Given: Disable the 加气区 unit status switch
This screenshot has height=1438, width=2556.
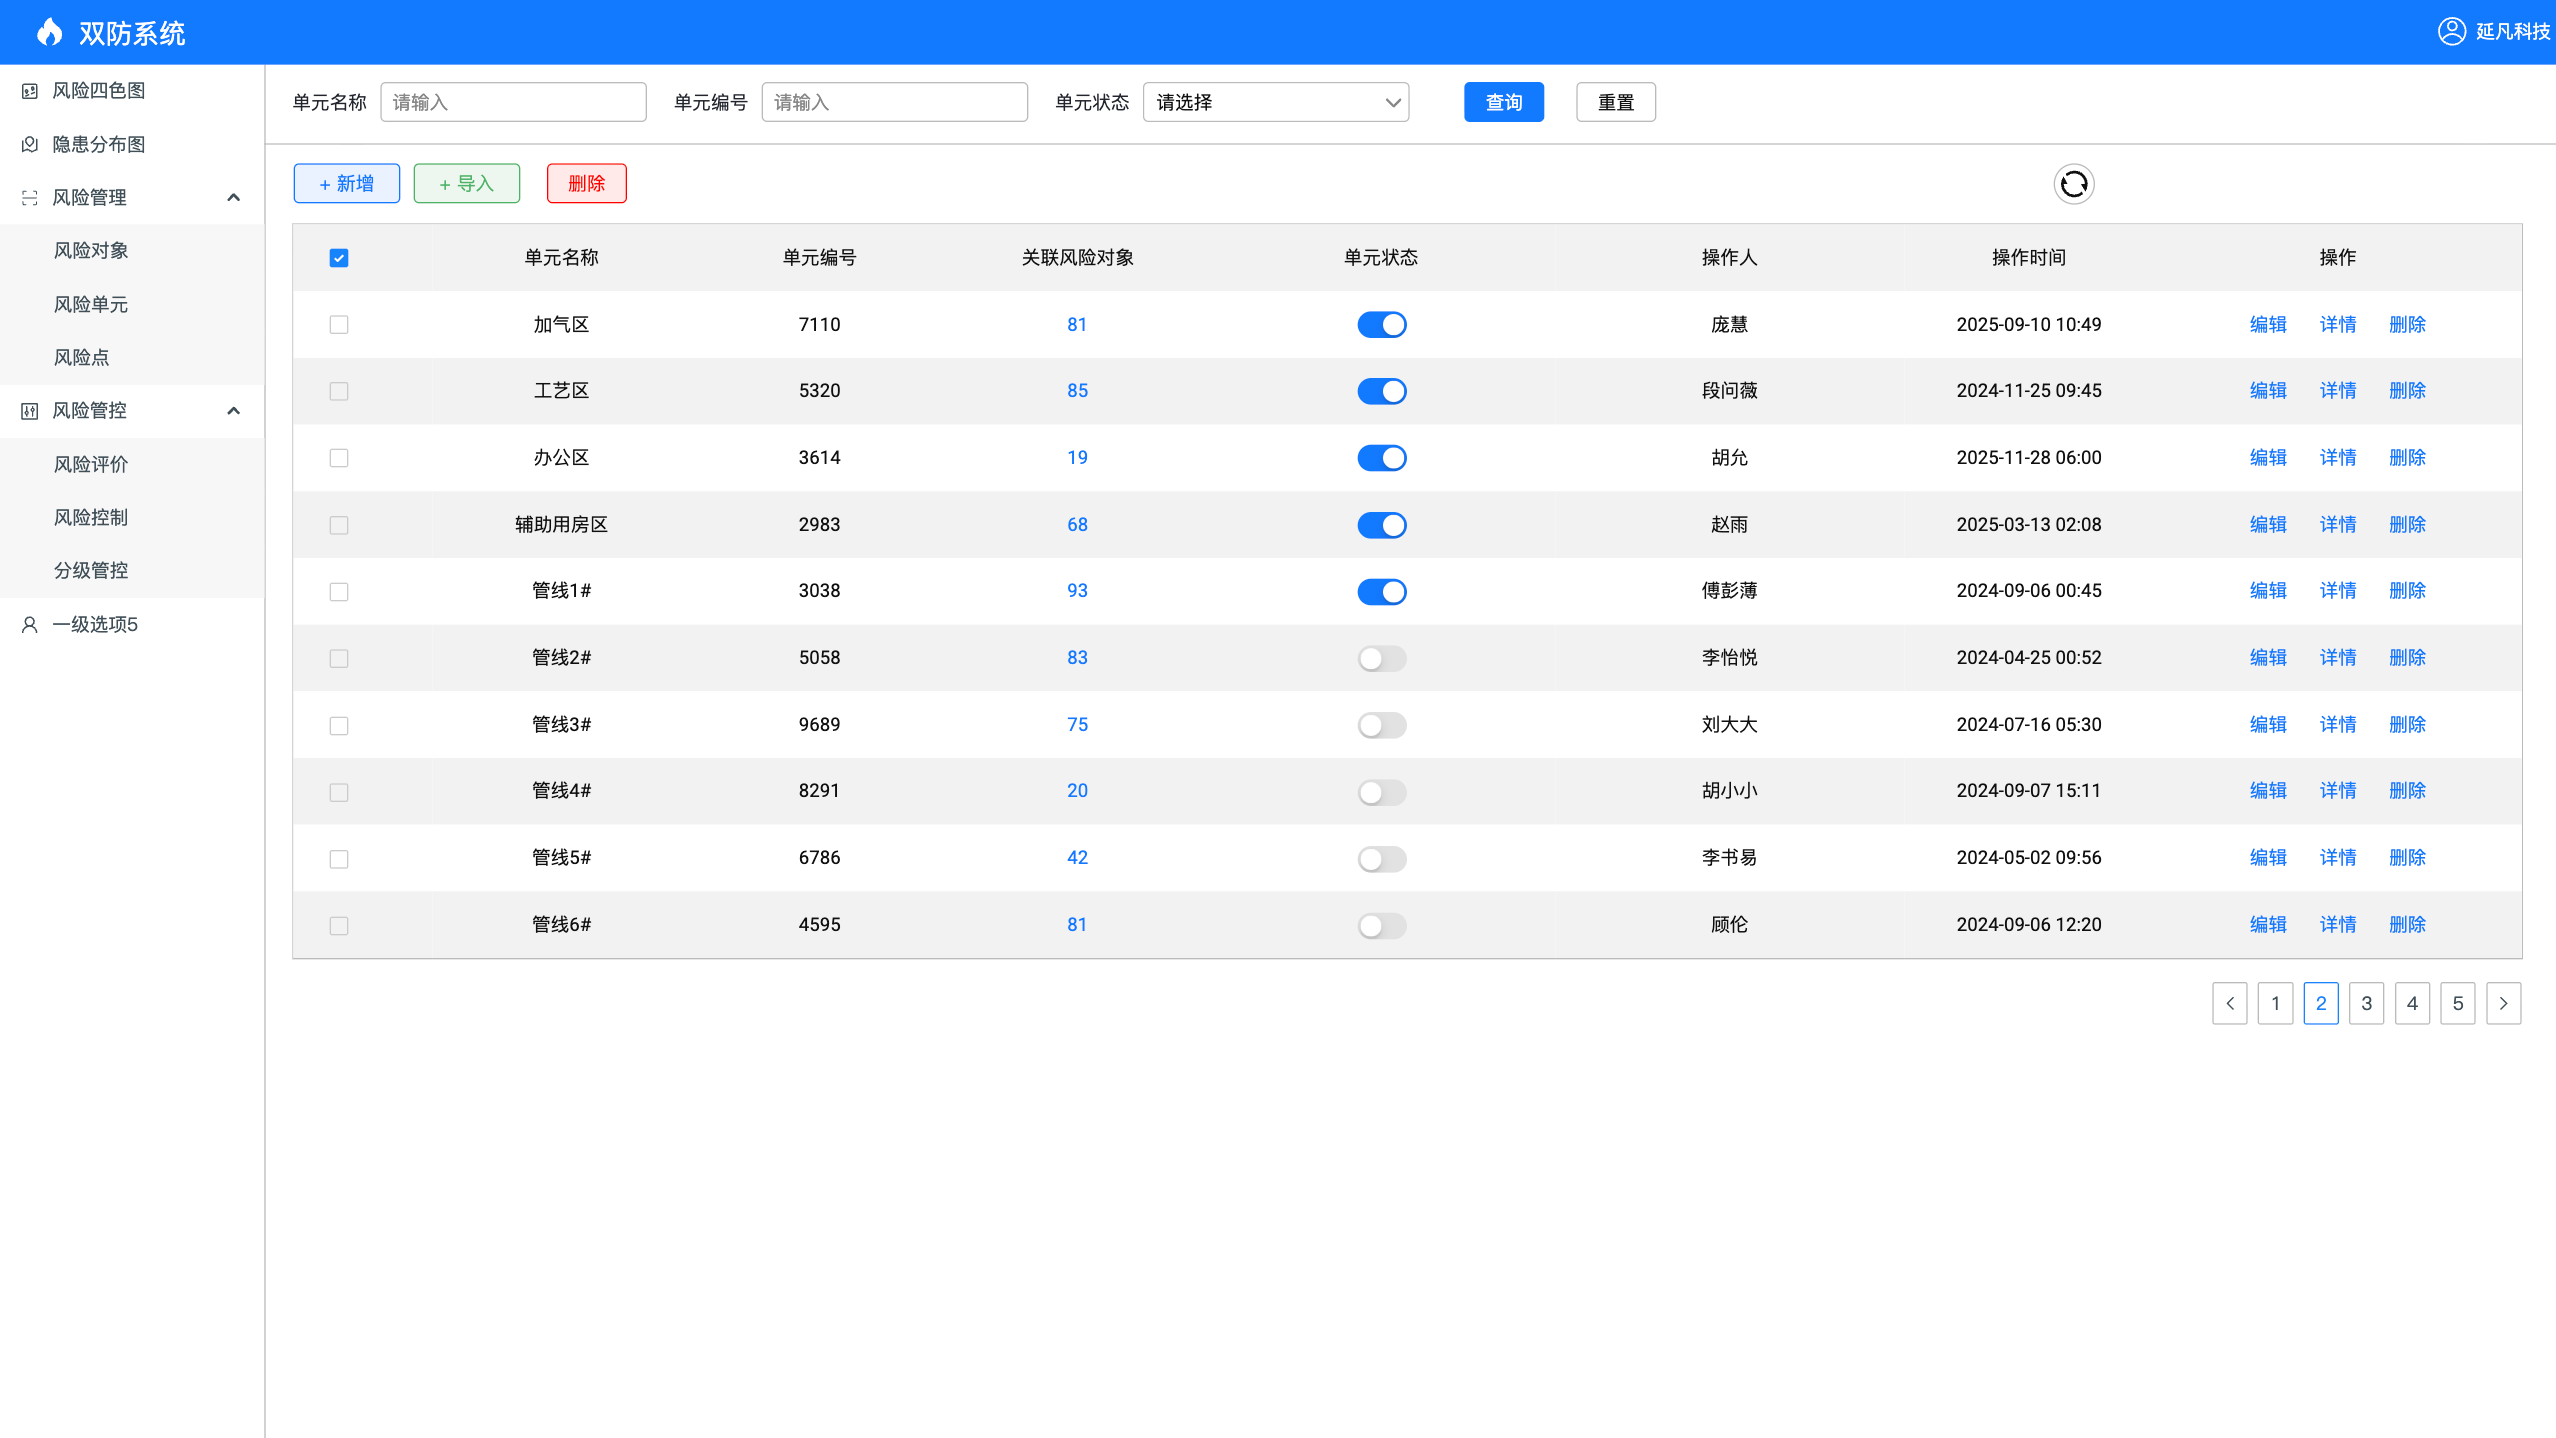Looking at the screenshot, I should tap(1381, 325).
